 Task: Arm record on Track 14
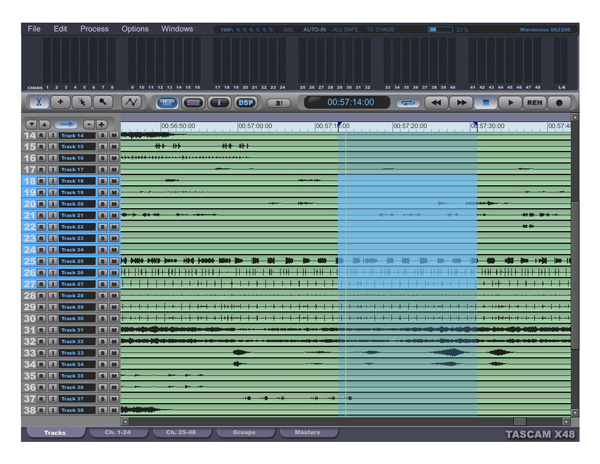(x=41, y=135)
